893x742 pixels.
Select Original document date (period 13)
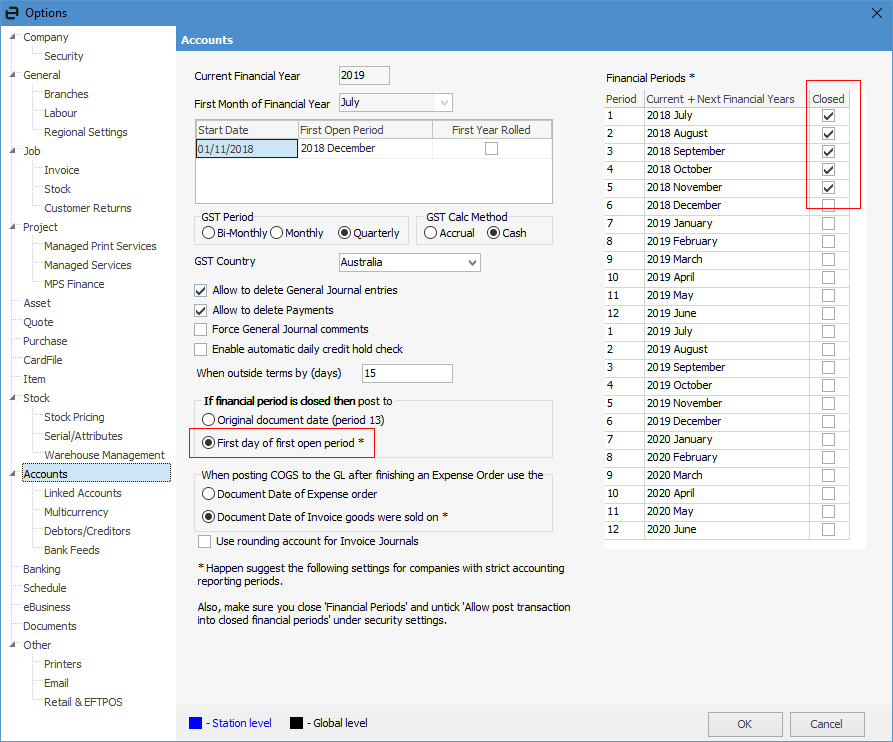tap(209, 420)
